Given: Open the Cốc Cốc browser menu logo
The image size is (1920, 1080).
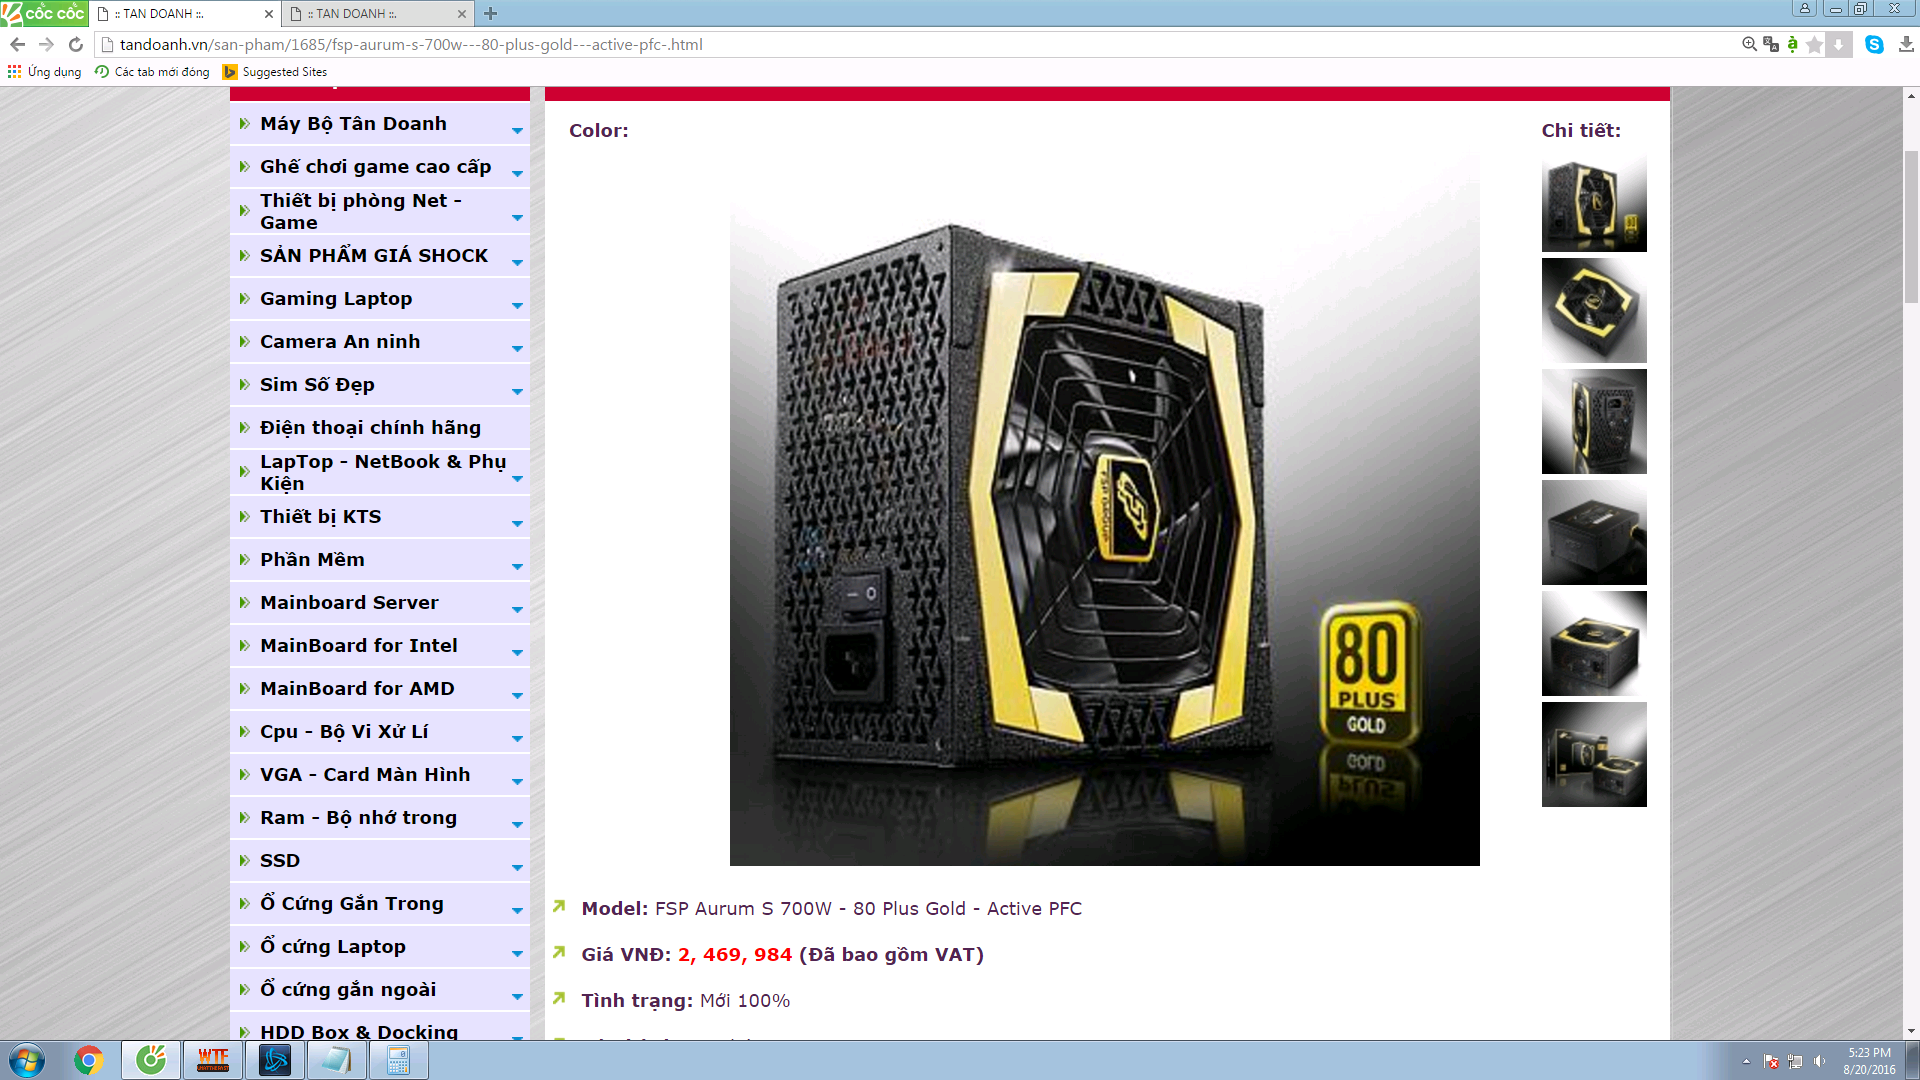Looking at the screenshot, I should click(x=44, y=13).
